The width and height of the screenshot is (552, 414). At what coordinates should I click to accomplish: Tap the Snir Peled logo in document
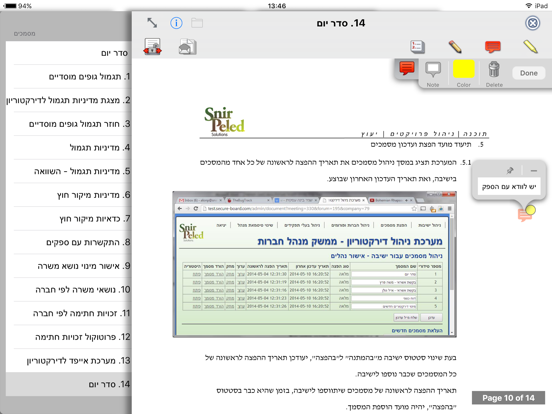click(x=224, y=121)
